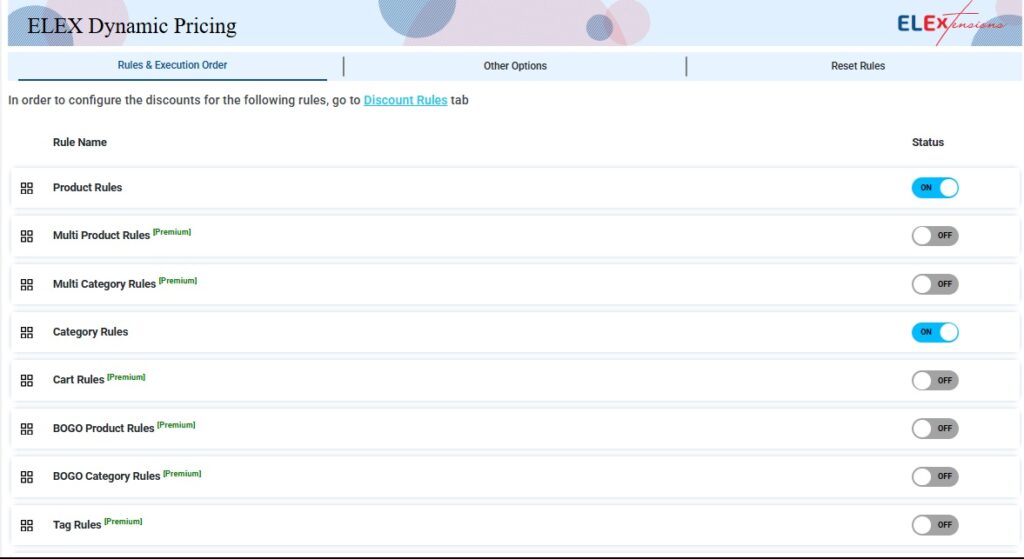Image resolution: width=1024 pixels, height=559 pixels.
Task: Click the Multi Category Rules row label
Action: pyautogui.click(x=104, y=284)
